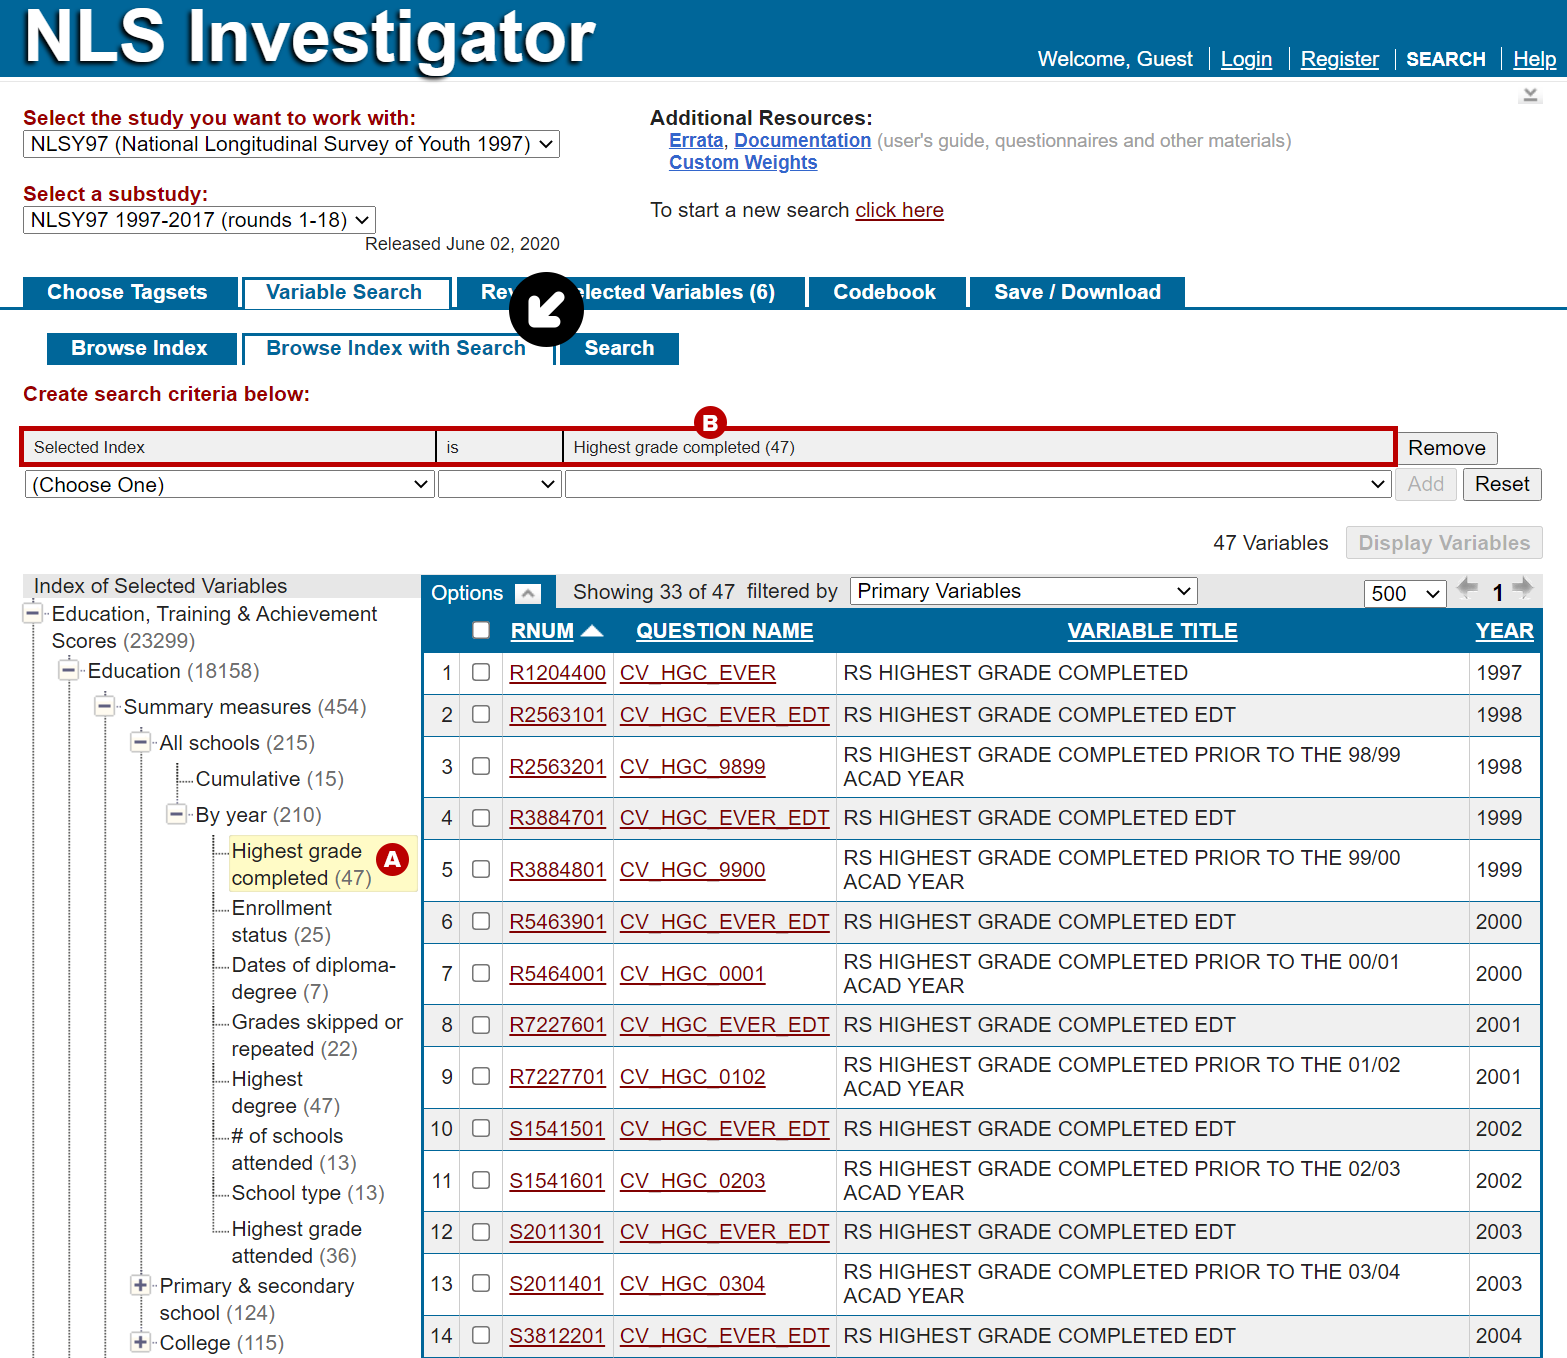Sort by QUESTION NAME column header

point(725,631)
